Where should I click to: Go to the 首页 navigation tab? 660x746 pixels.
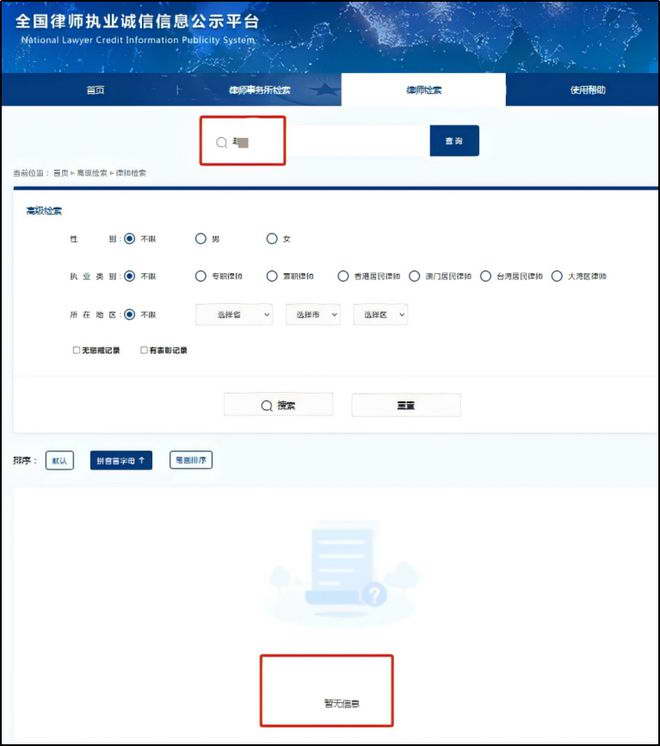click(95, 90)
